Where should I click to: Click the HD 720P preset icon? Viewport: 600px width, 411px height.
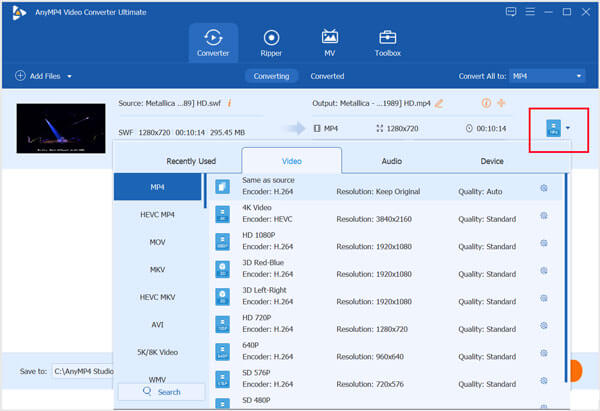tap(222, 325)
